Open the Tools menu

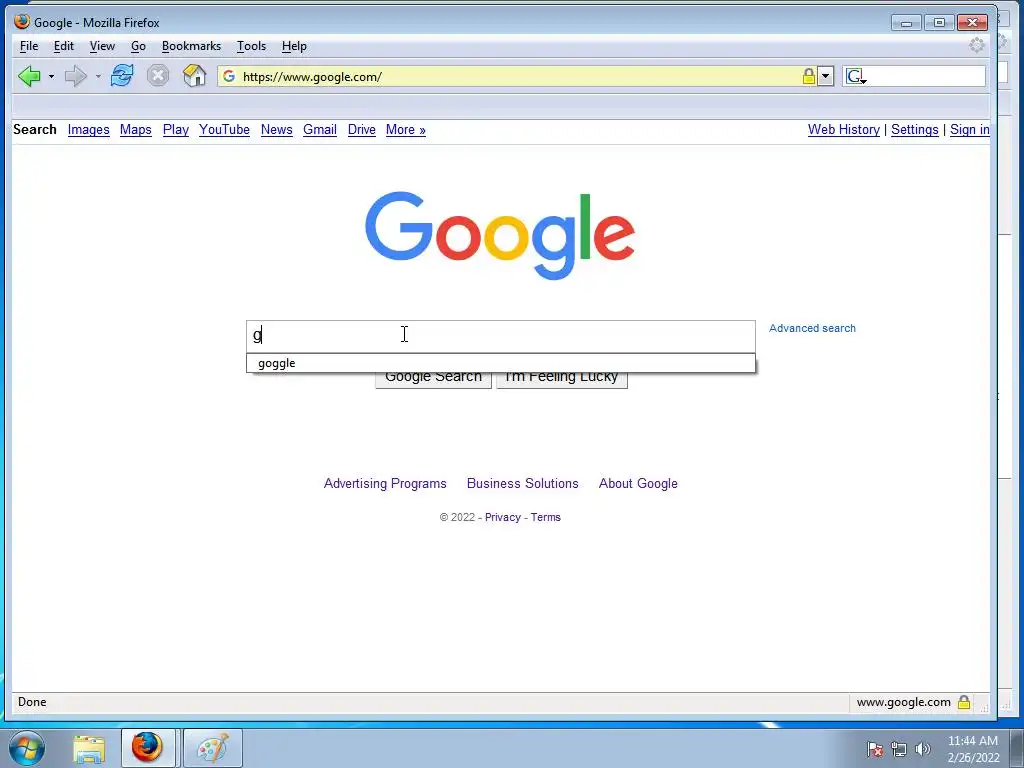coord(251,46)
